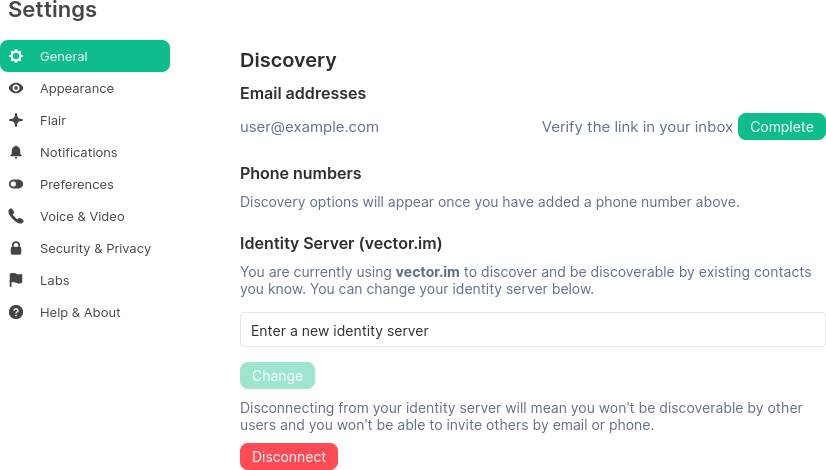
Task: Focus the new identity server field
Action: (532, 330)
